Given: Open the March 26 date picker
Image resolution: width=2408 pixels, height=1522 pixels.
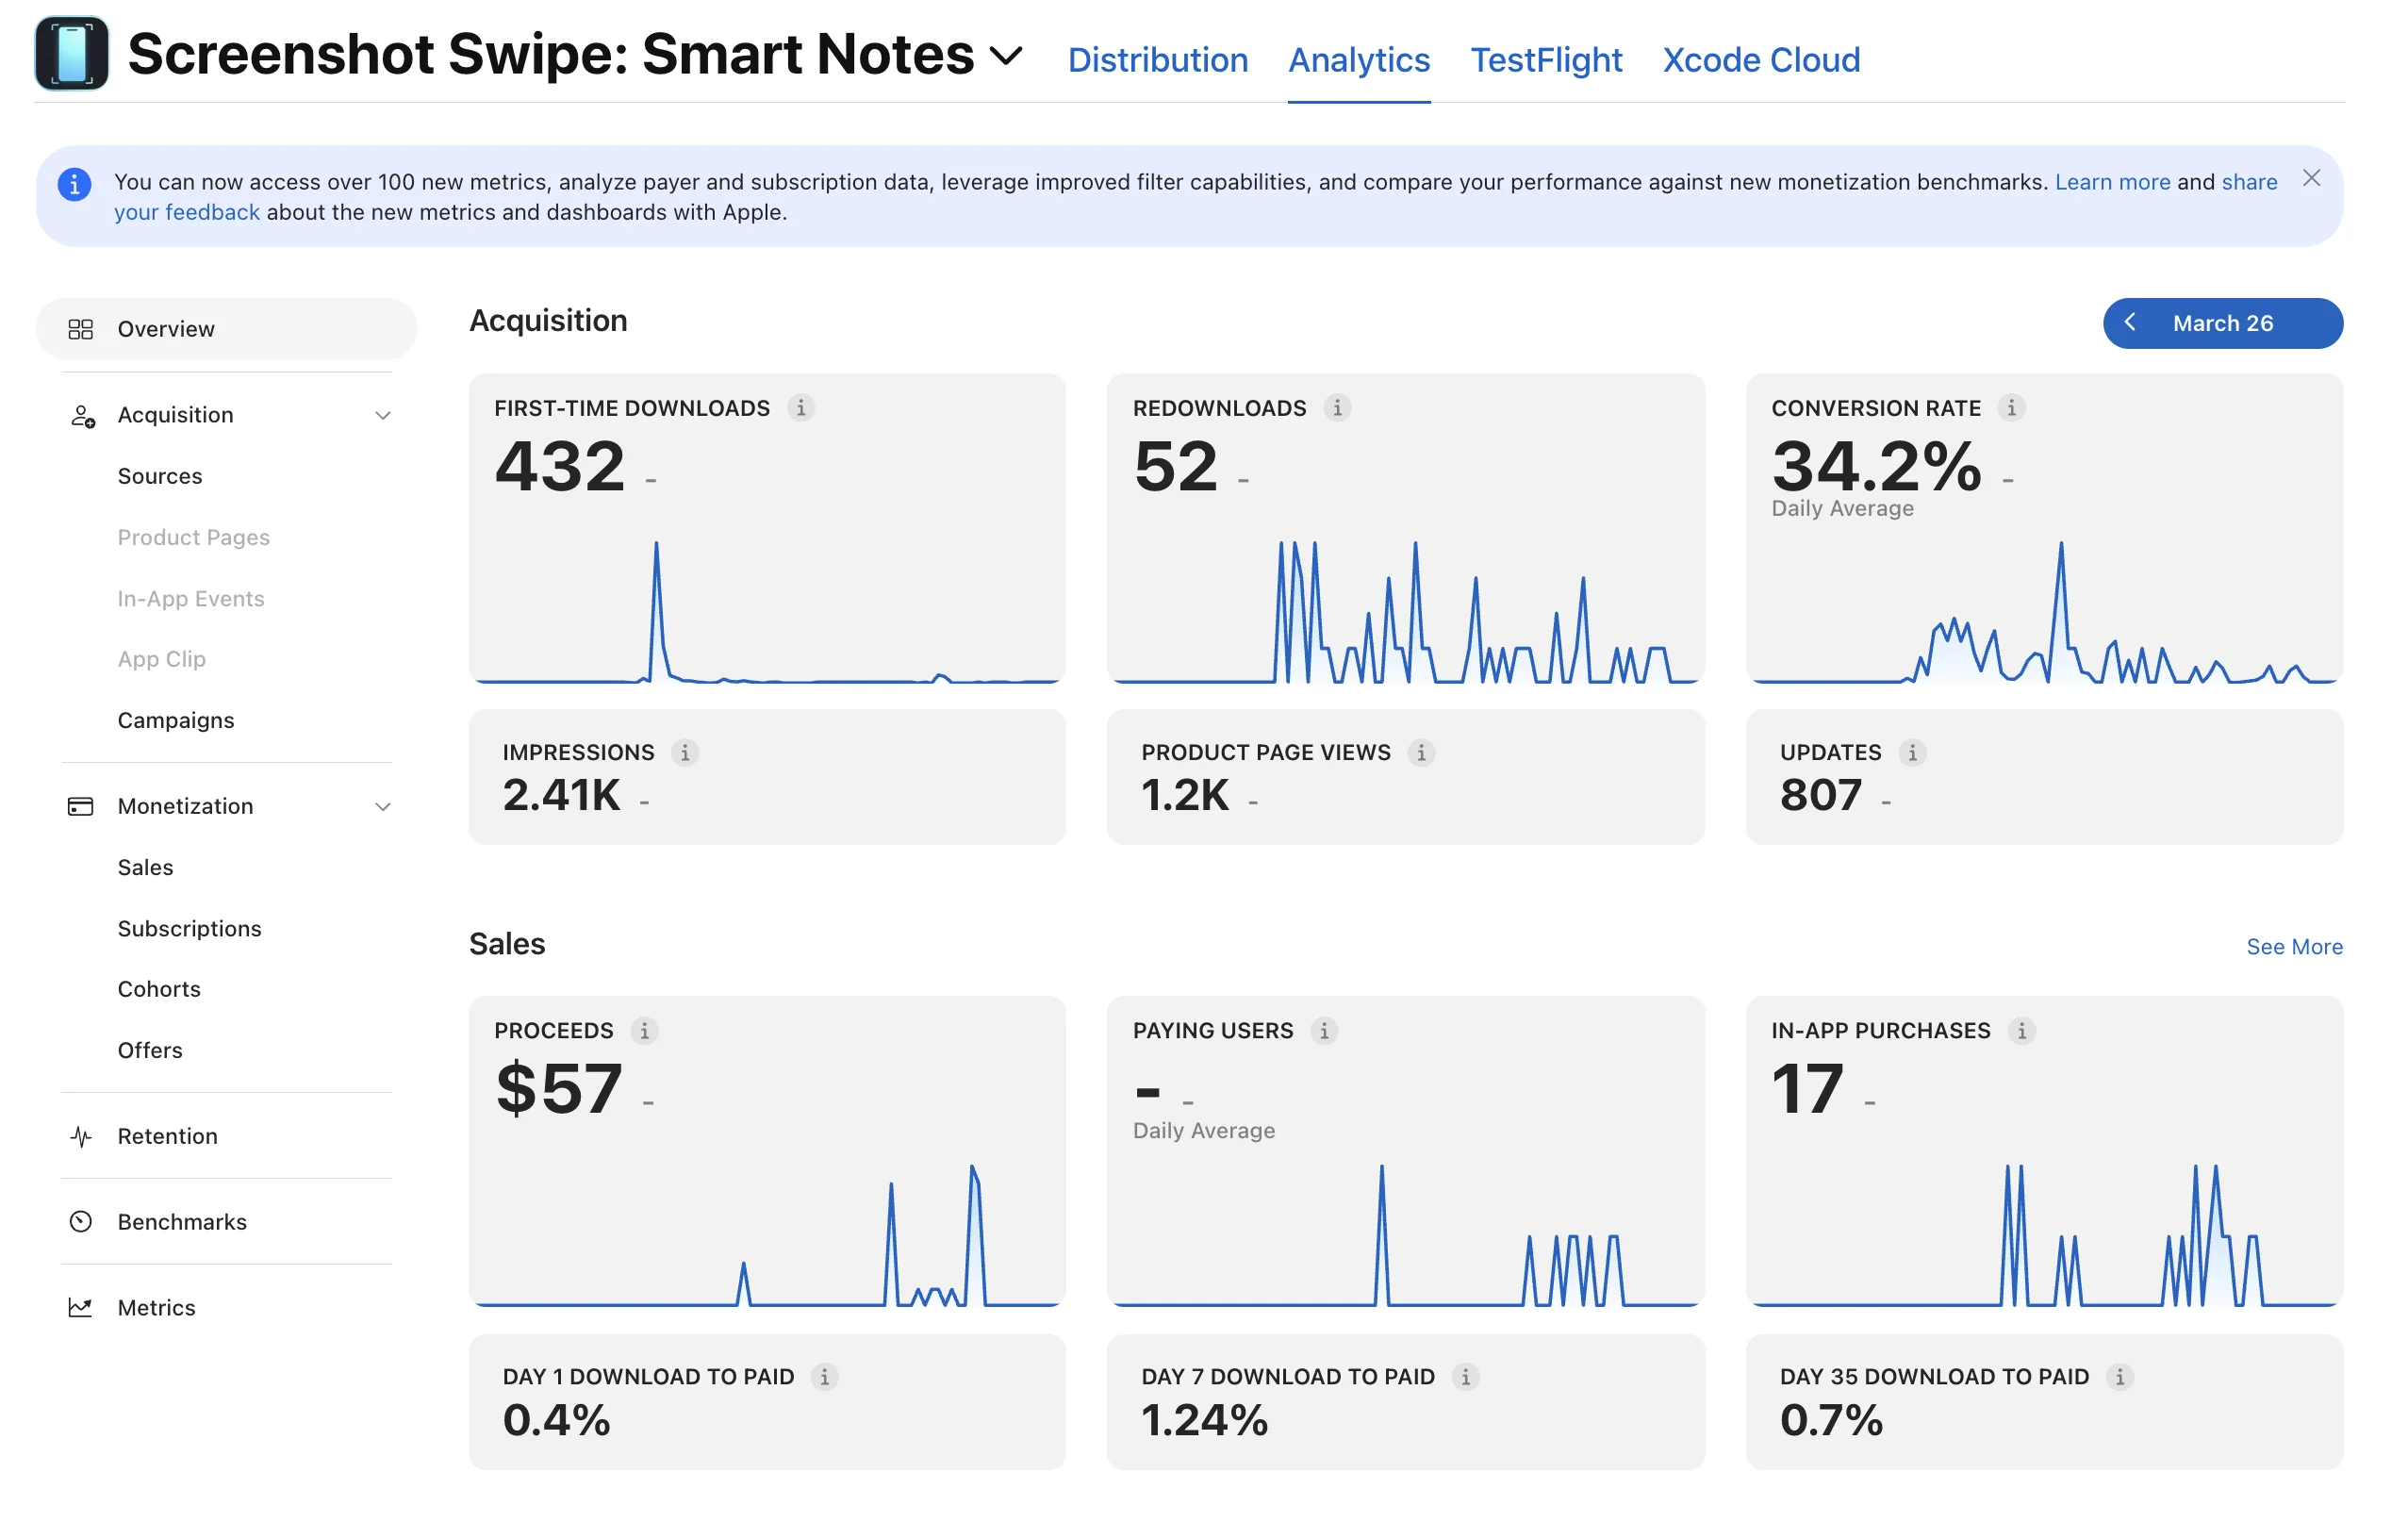Looking at the screenshot, I should click(x=2222, y=323).
